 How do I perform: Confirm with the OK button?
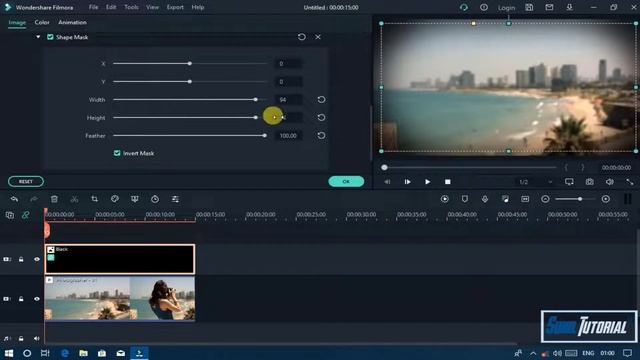click(x=346, y=181)
